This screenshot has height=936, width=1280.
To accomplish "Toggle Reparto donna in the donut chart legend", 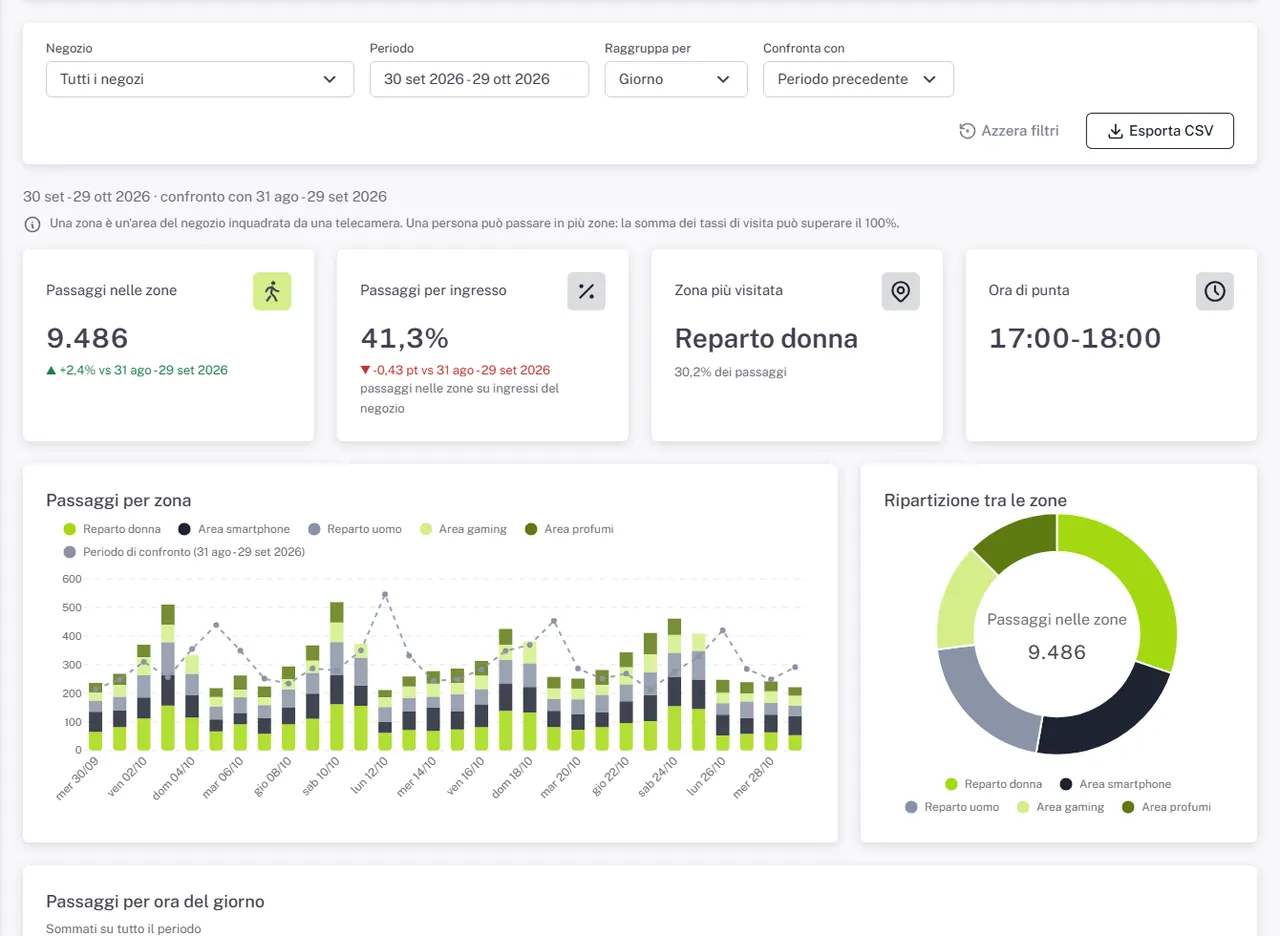I will coord(993,784).
